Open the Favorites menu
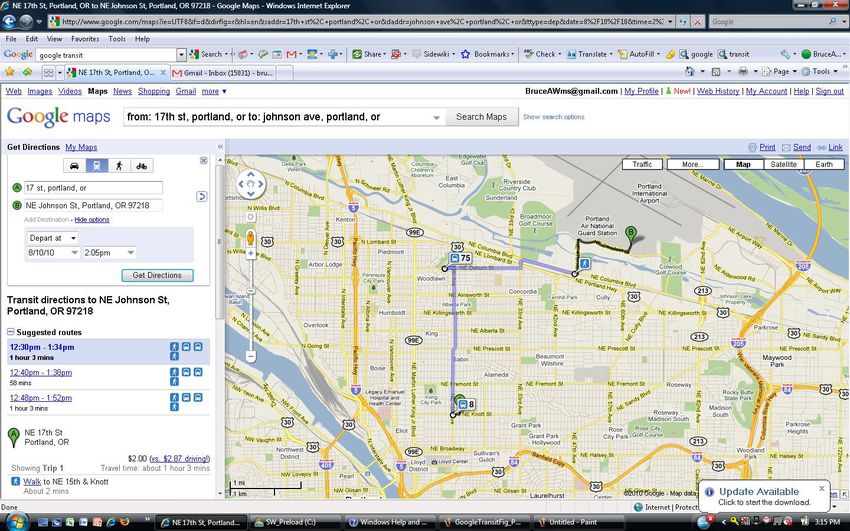Viewport: 850px width, 531px height. (x=85, y=39)
